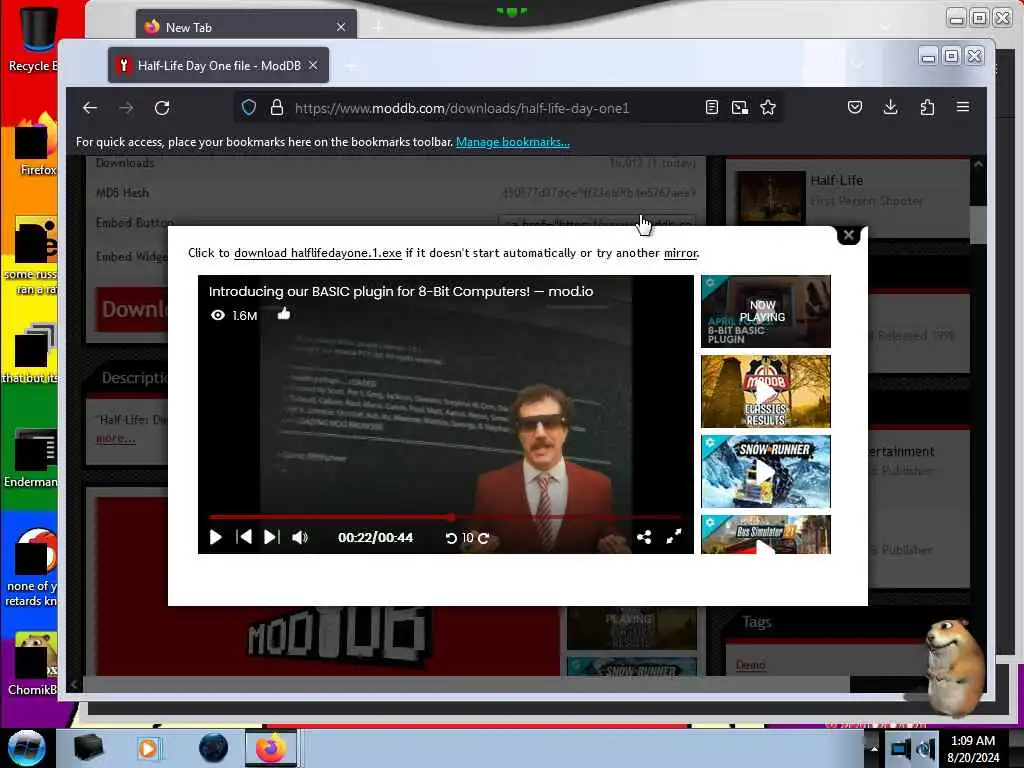The height and width of the screenshot is (768, 1024).
Task: Select the Snow Runner video thumbnail
Action: 765,472
